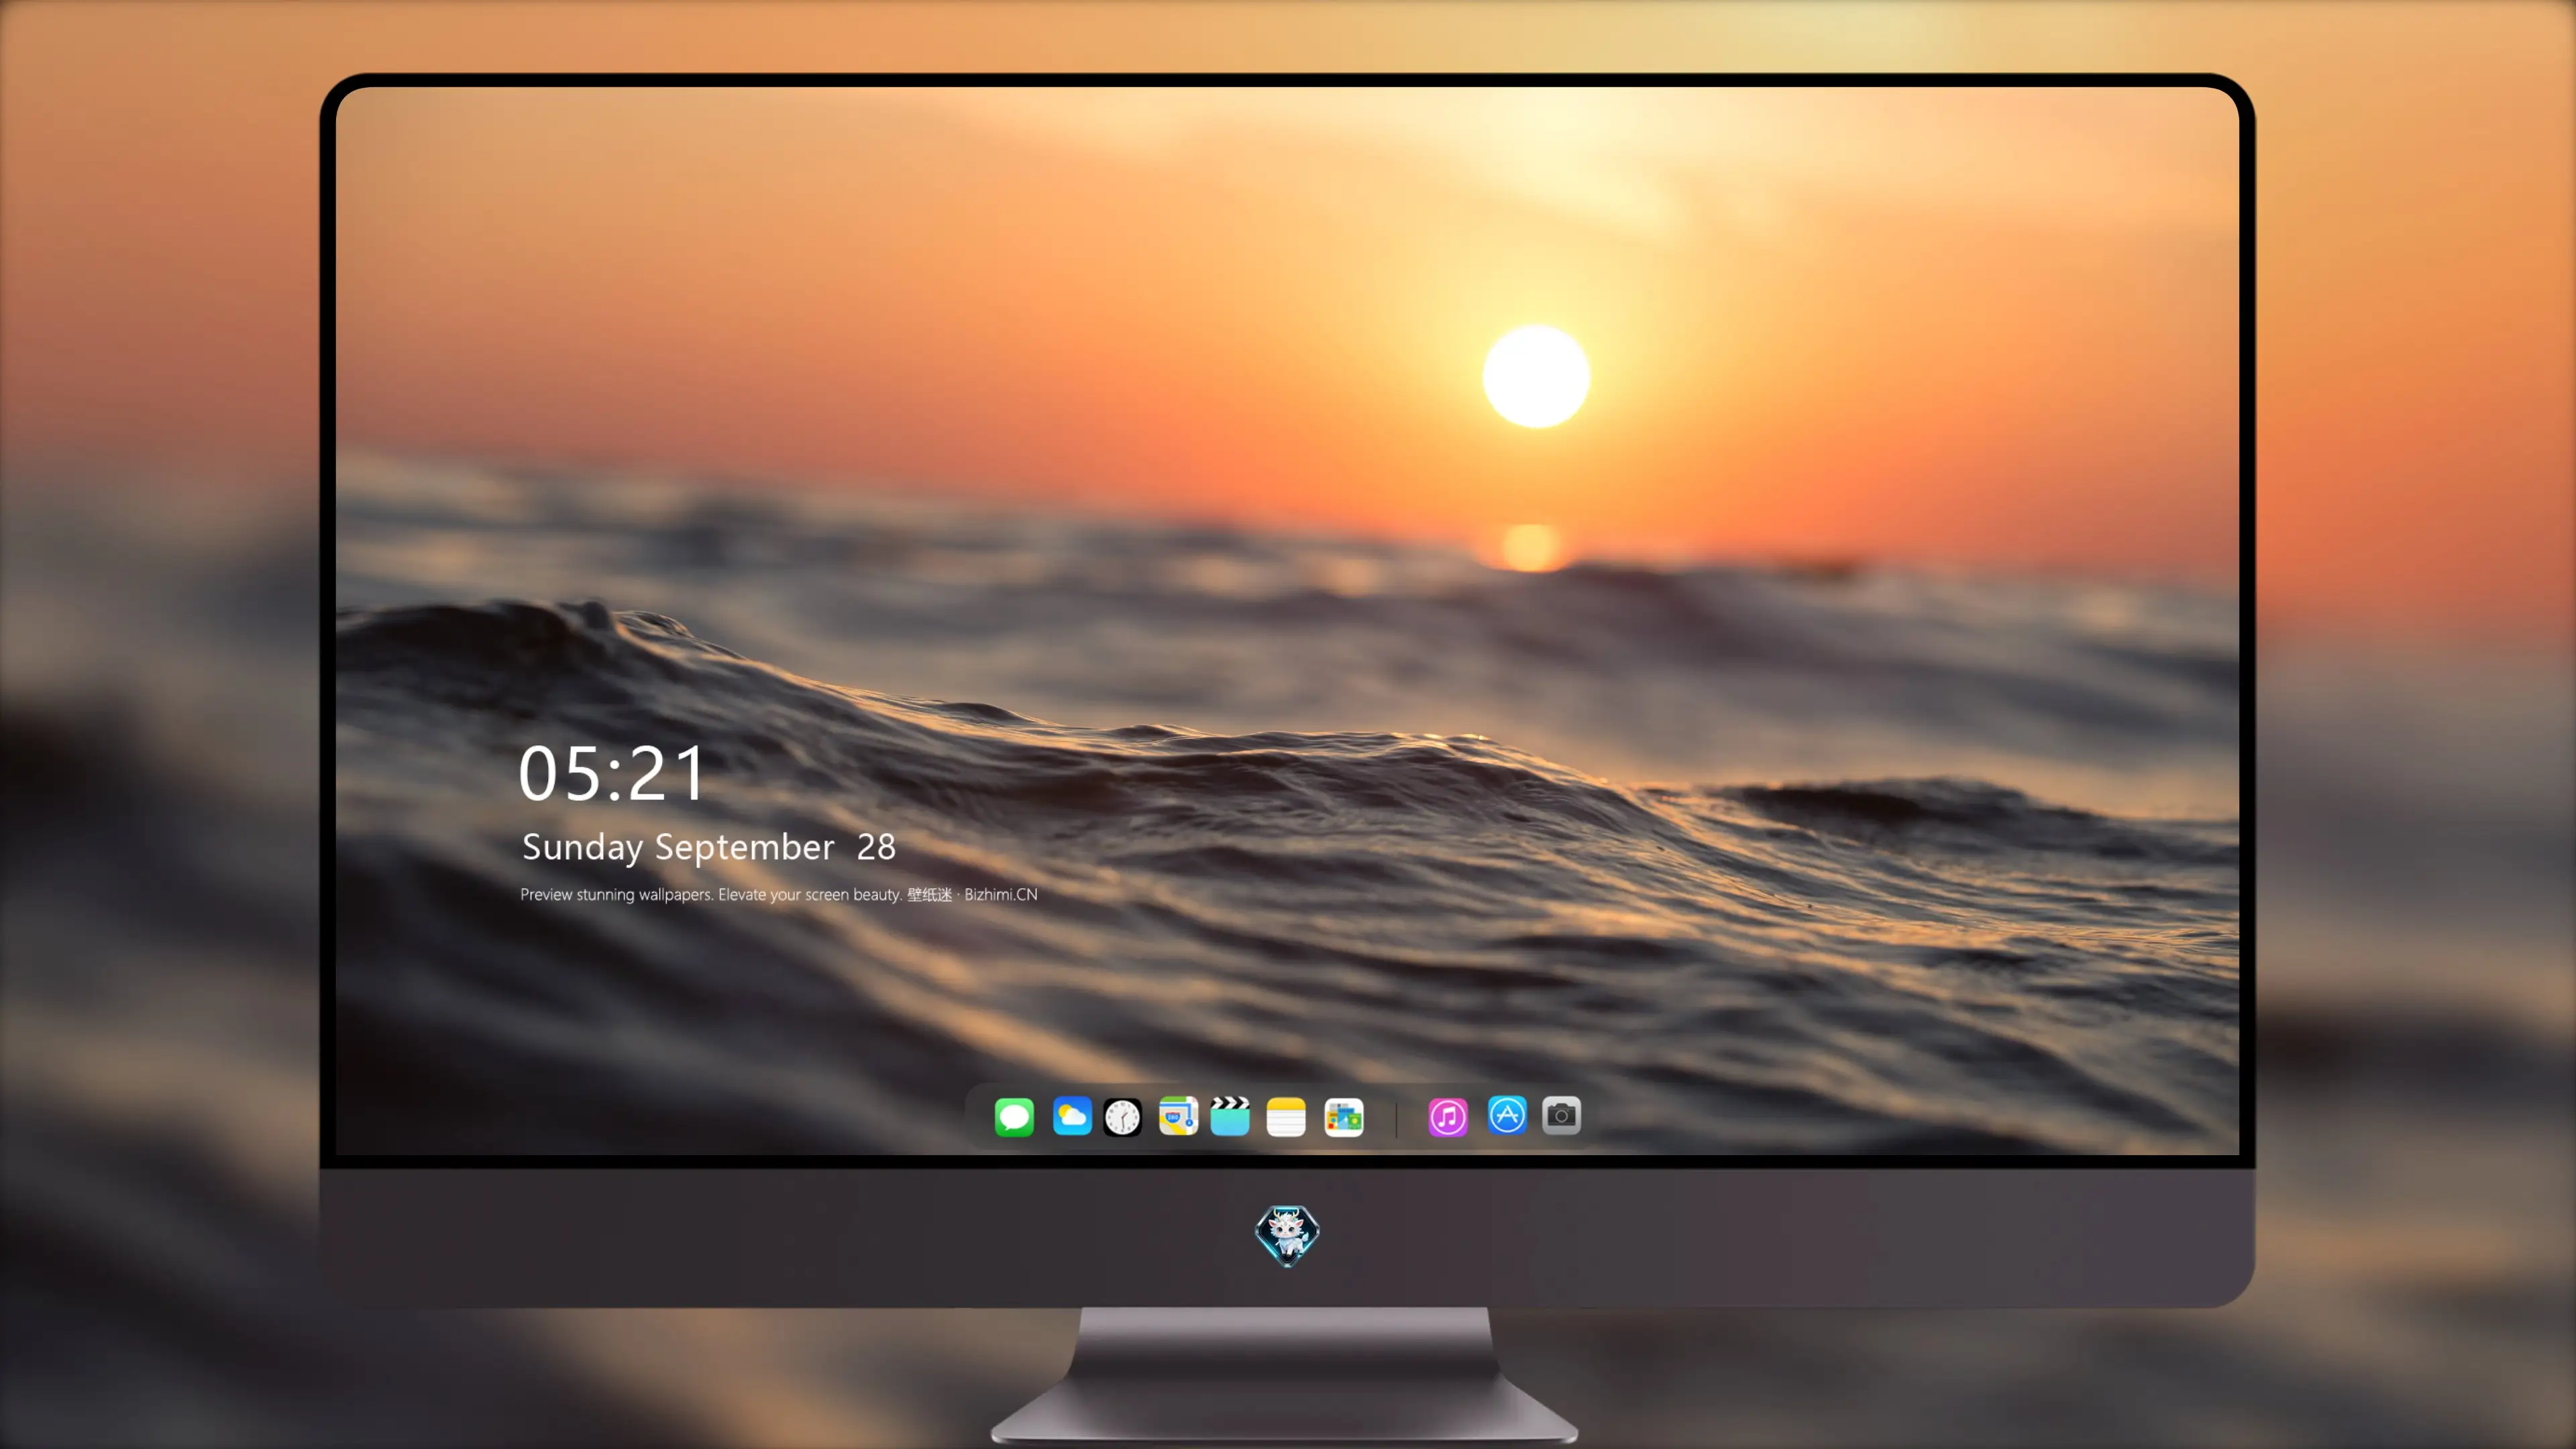Screen dimensions: 2576x1449
Task: Open the gray Camera app in the dock
Action: tap(1561, 1115)
